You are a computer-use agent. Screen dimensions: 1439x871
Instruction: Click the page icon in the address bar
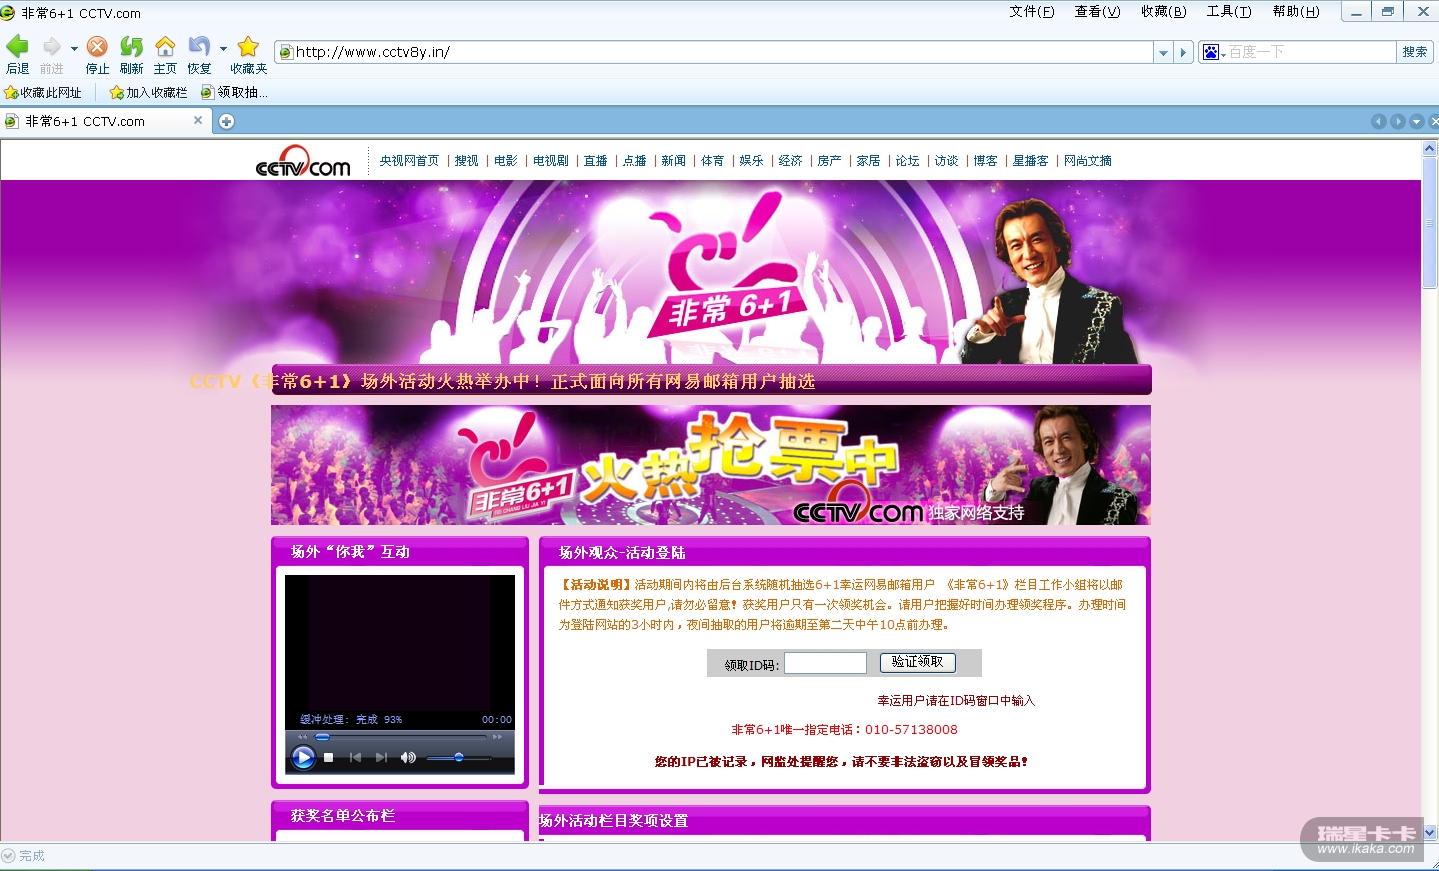[x=287, y=52]
